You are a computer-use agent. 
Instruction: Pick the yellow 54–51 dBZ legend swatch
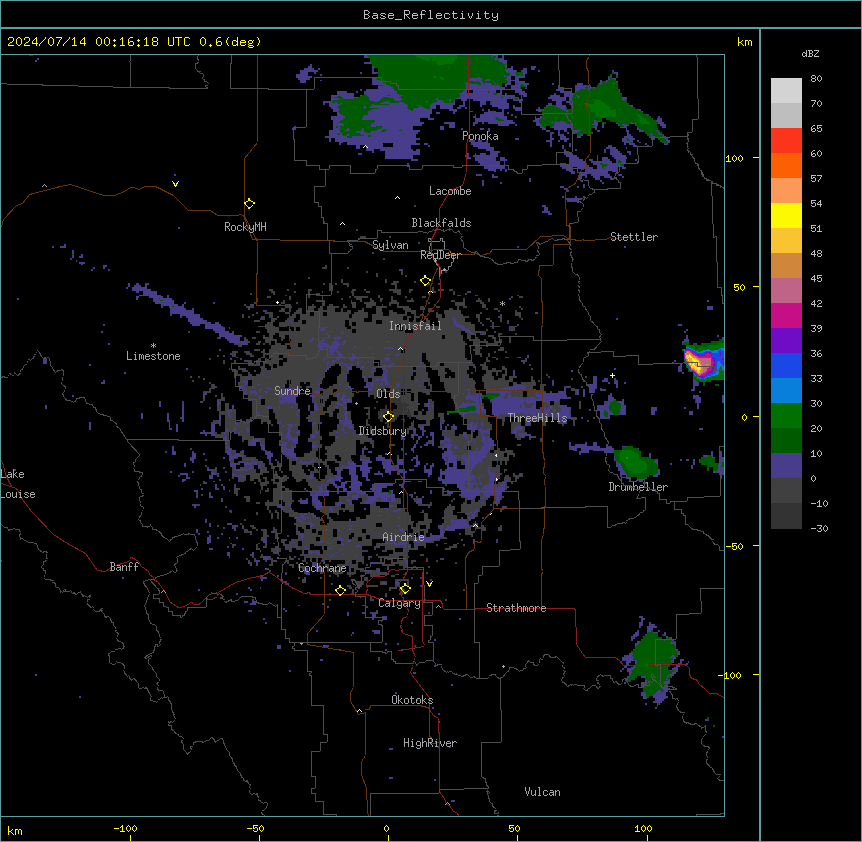[x=786, y=215]
